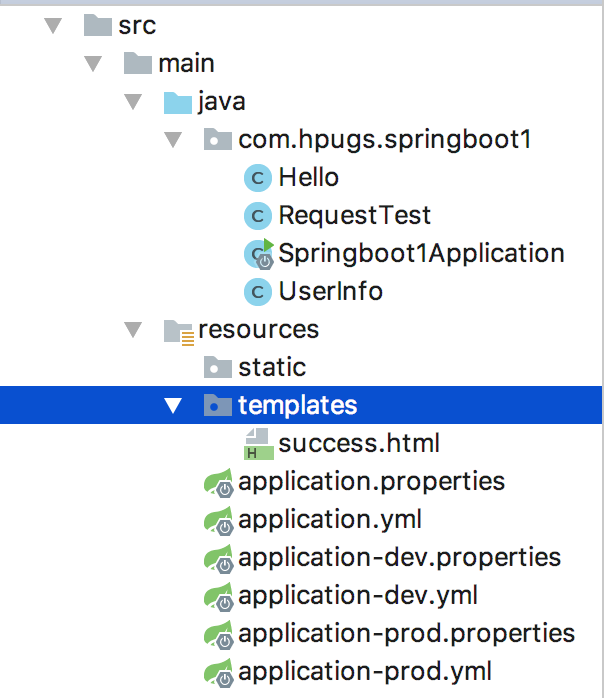Click the Springboot1Application runnable class icon
Image resolution: width=604 pixels, height=698 pixels.
(259, 254)
